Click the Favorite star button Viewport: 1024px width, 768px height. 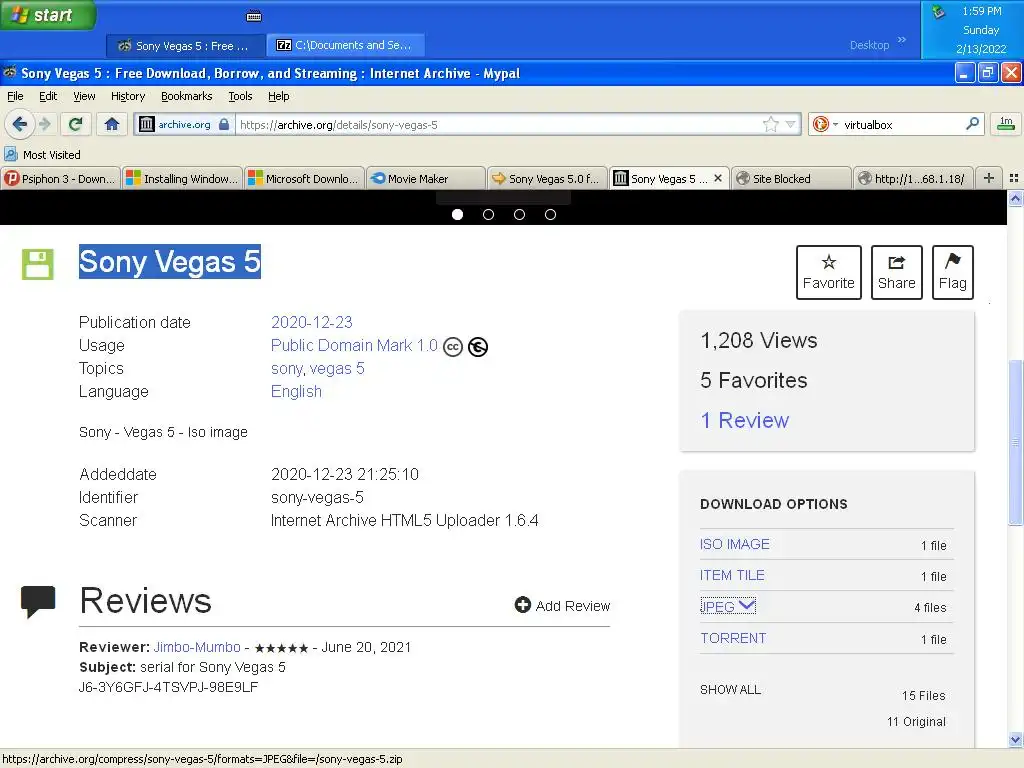[829, 272]
